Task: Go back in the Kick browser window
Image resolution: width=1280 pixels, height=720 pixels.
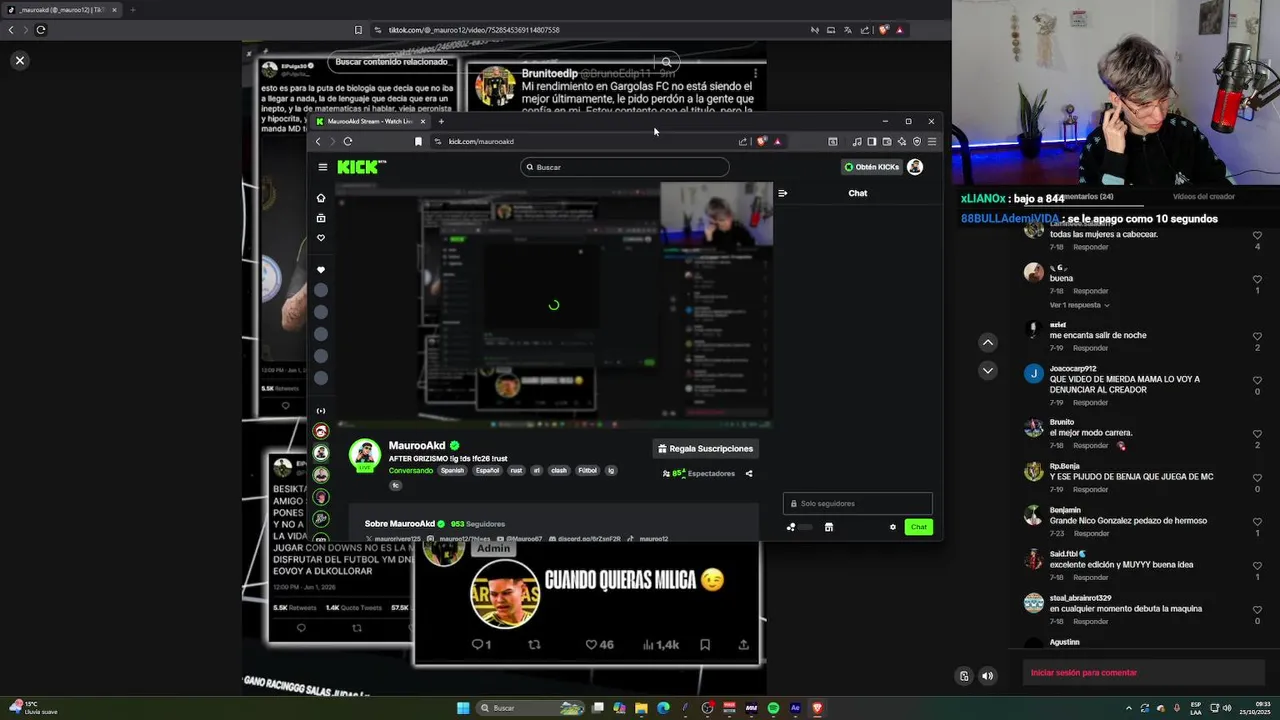Action: pos(318,141)
